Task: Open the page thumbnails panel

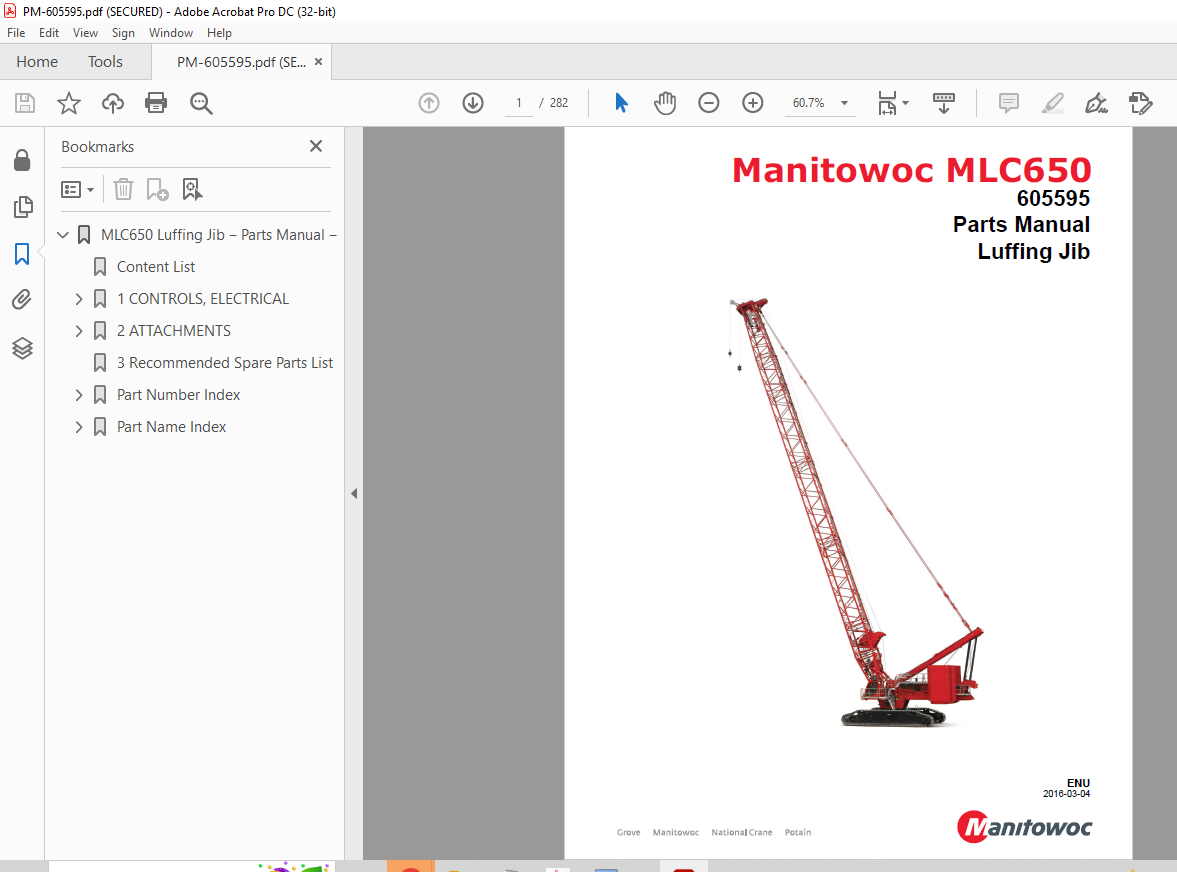Action: click(x=23, y=206)
